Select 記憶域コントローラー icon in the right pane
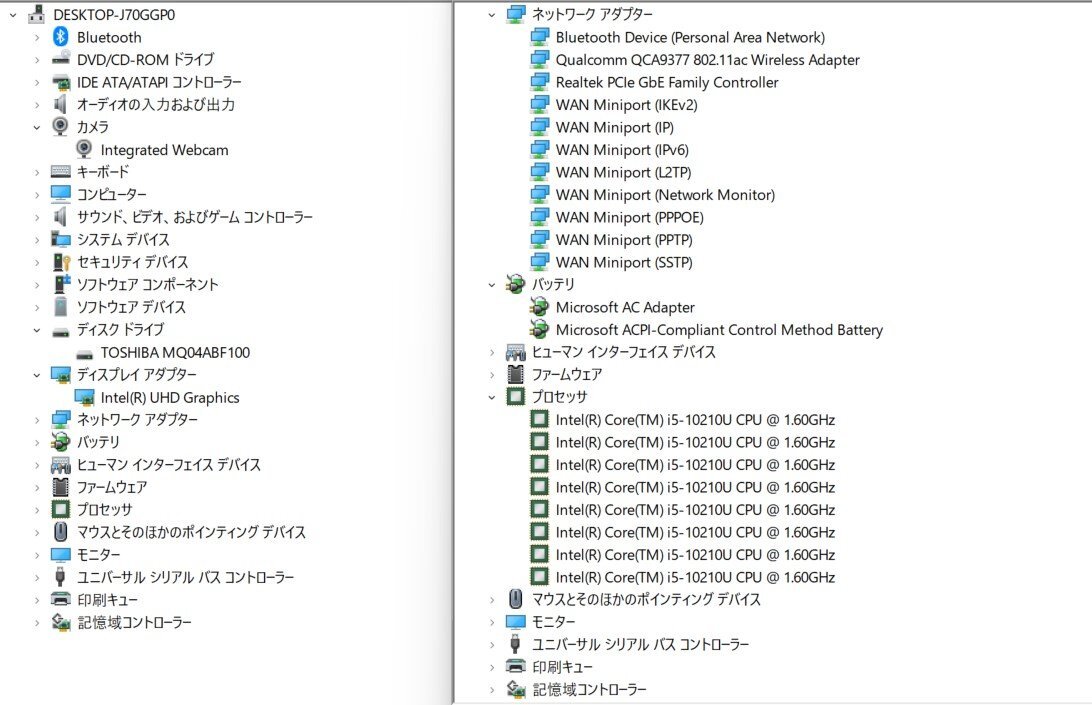Screen dimensions: 1092x705 tap(515, 689)
